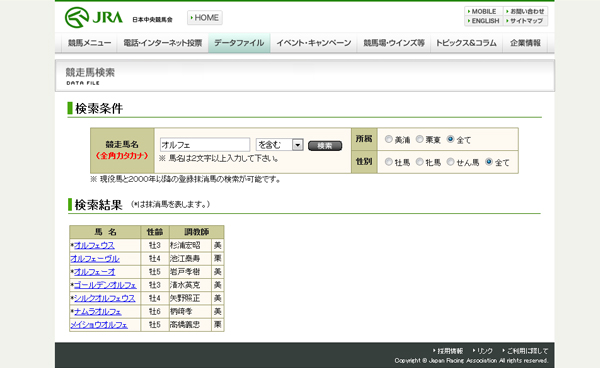Open ゴールデンオルフェ horse link
This screenshot has width=600, height=368.
point(105,285)
